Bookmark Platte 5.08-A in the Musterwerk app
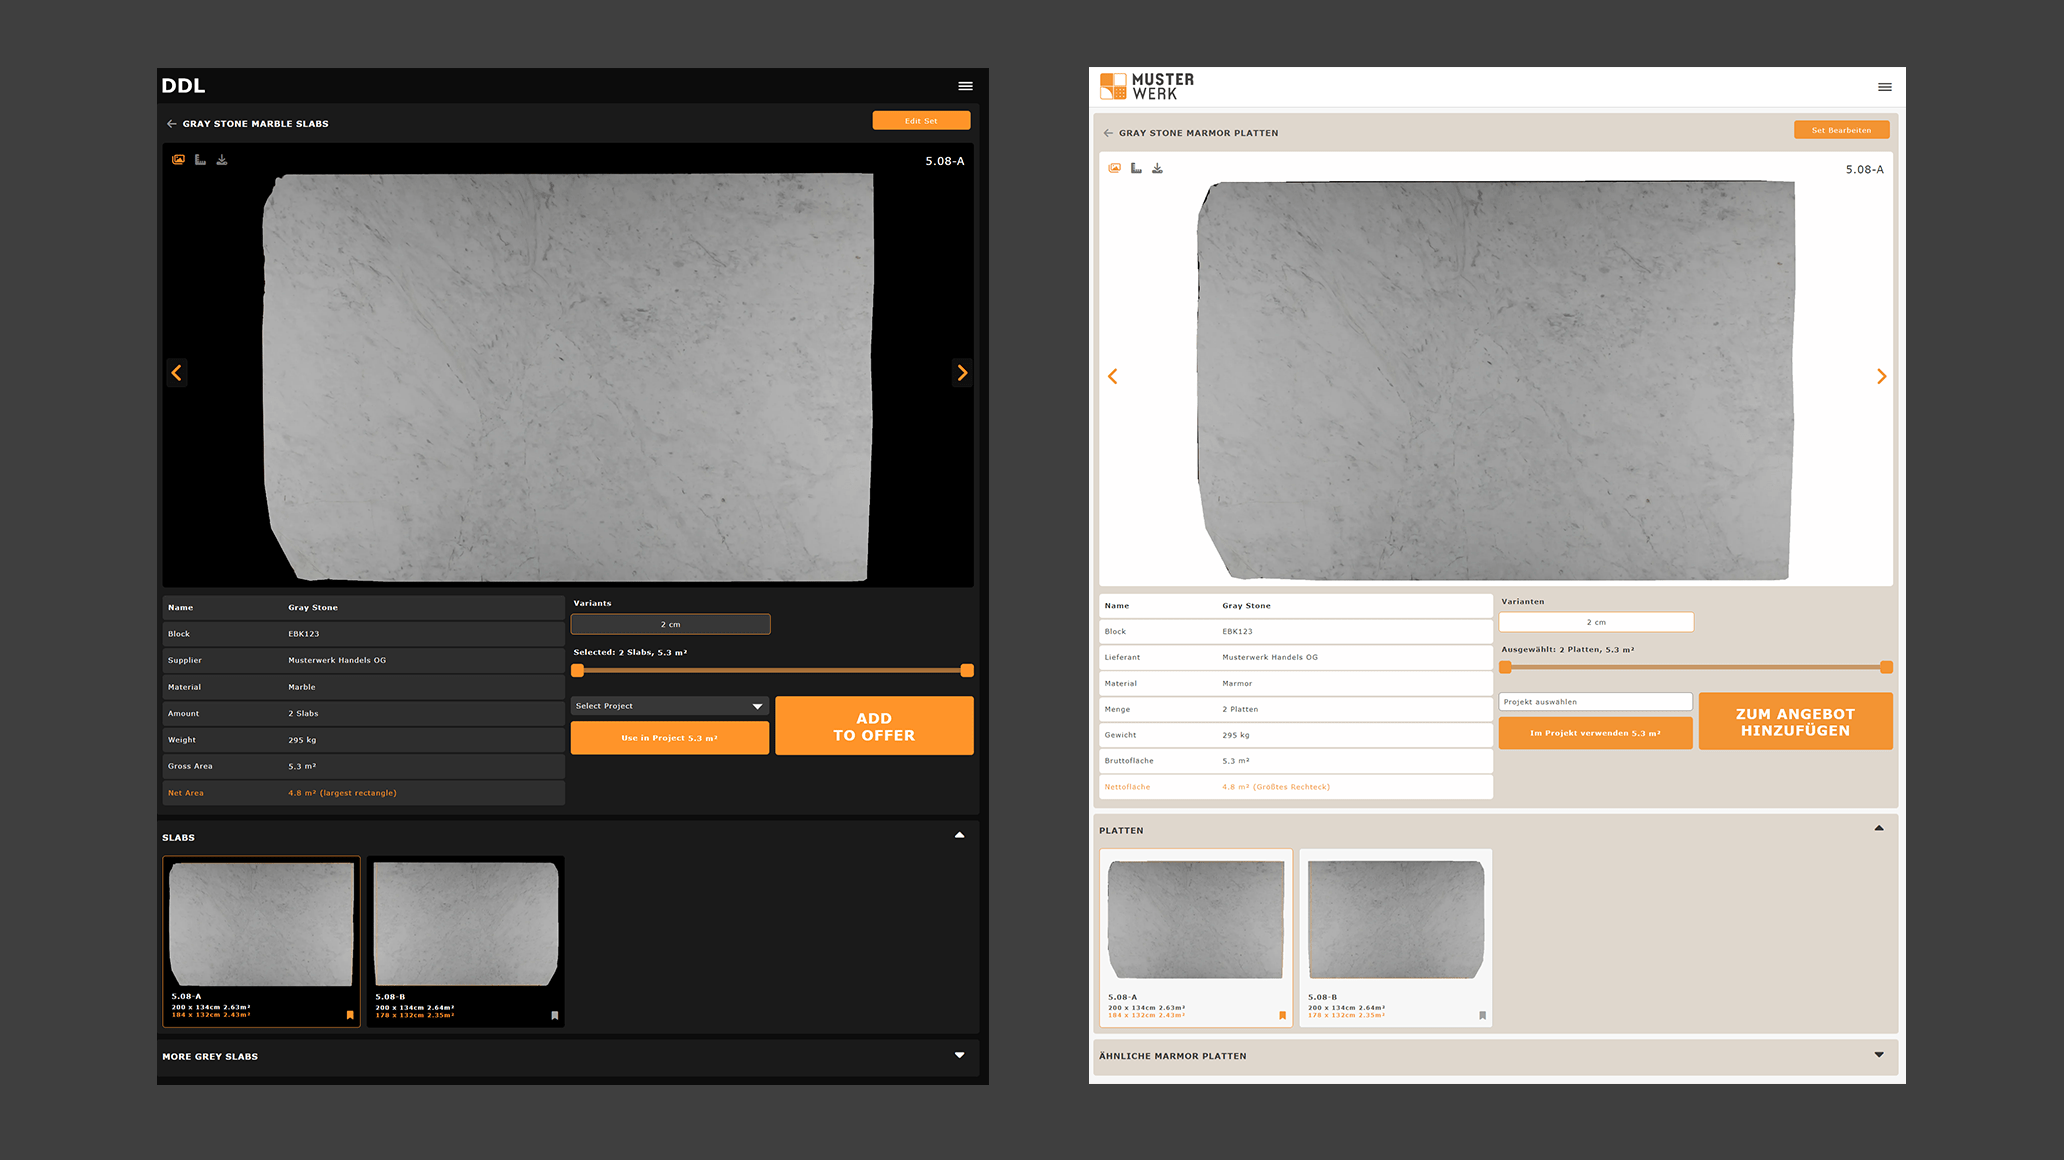The height and width of the screenshot is (1160, 2064). (x=1283, y=1014)
